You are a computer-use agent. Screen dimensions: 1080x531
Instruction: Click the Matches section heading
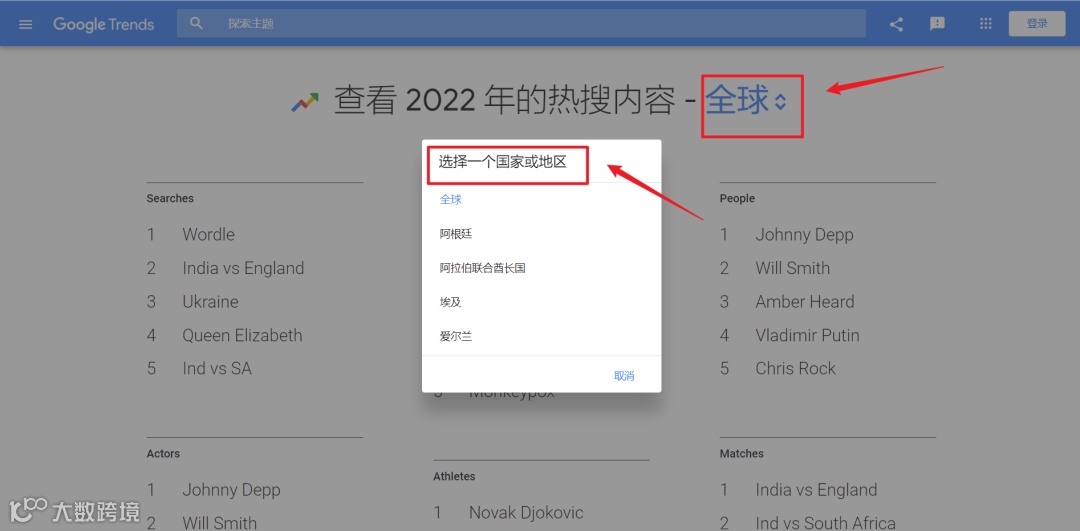tap(742, 454)
